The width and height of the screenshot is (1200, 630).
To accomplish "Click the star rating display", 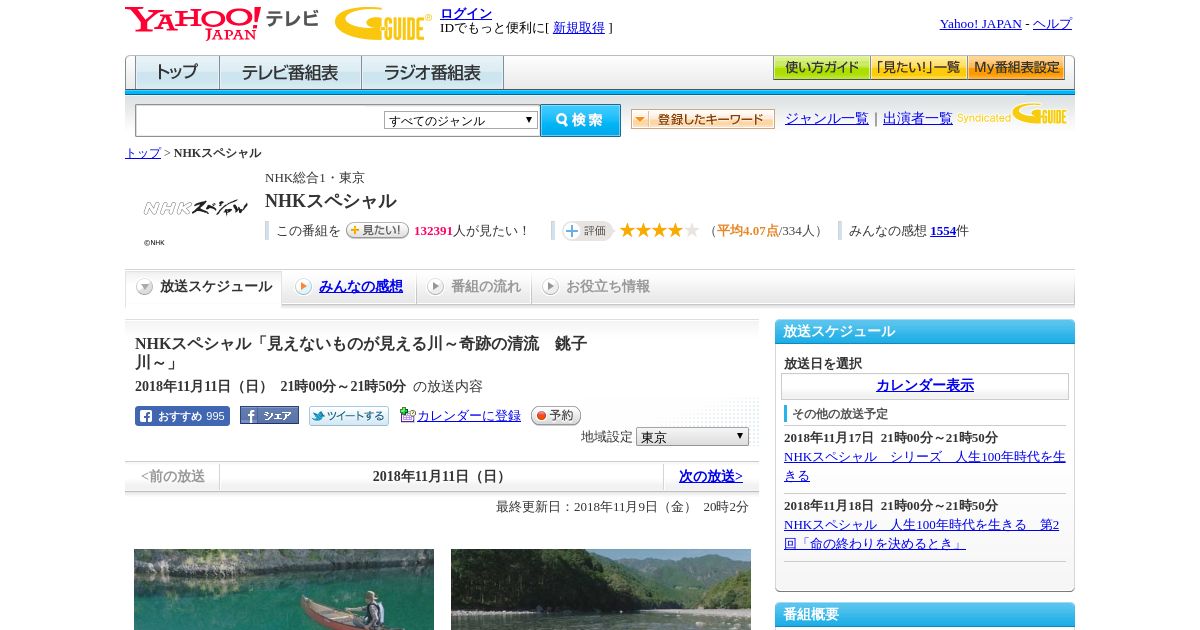I will tap(659, 230).
